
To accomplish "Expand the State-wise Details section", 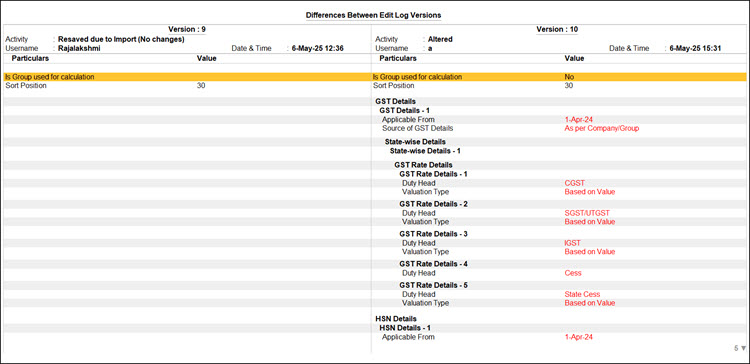I will point(415,142).
